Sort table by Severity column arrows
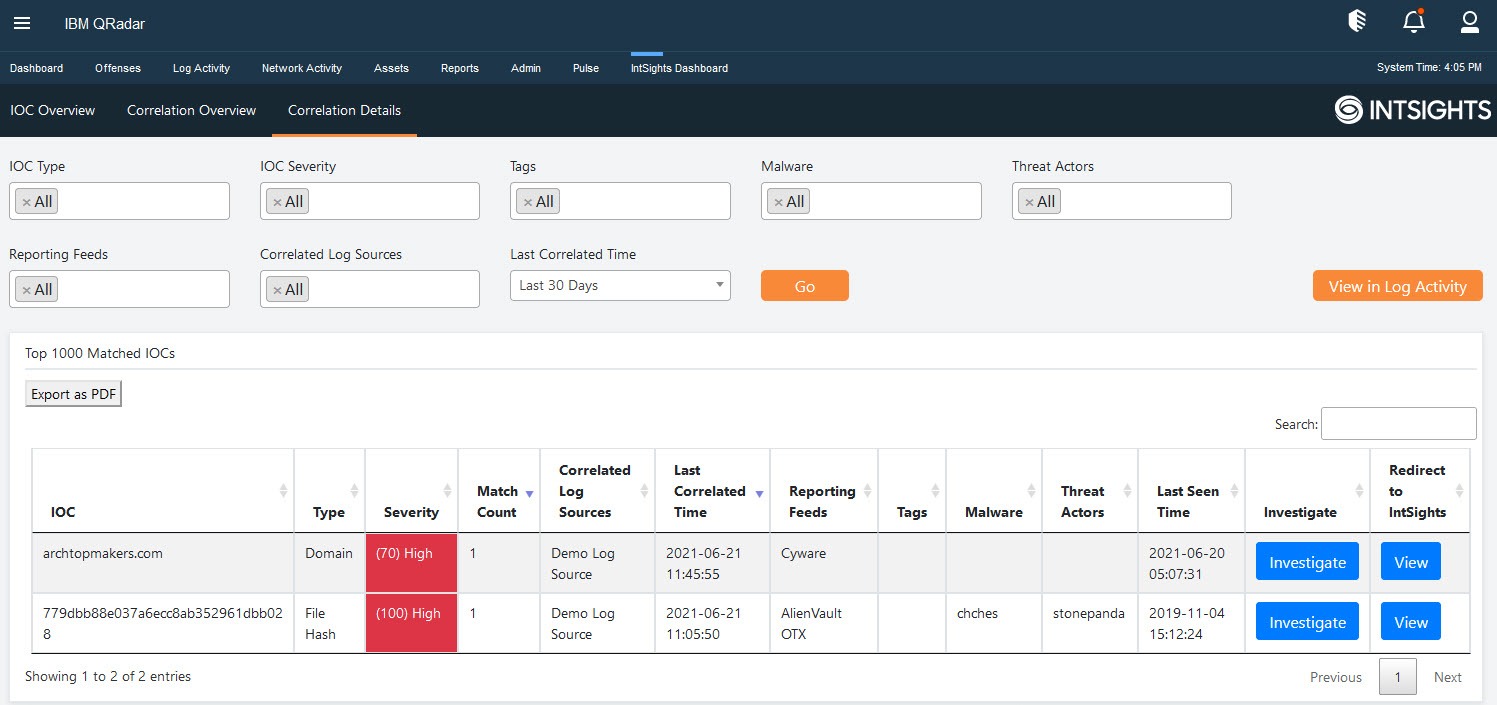This screenshot has width=1497, height=705. [x=447, y=491]
